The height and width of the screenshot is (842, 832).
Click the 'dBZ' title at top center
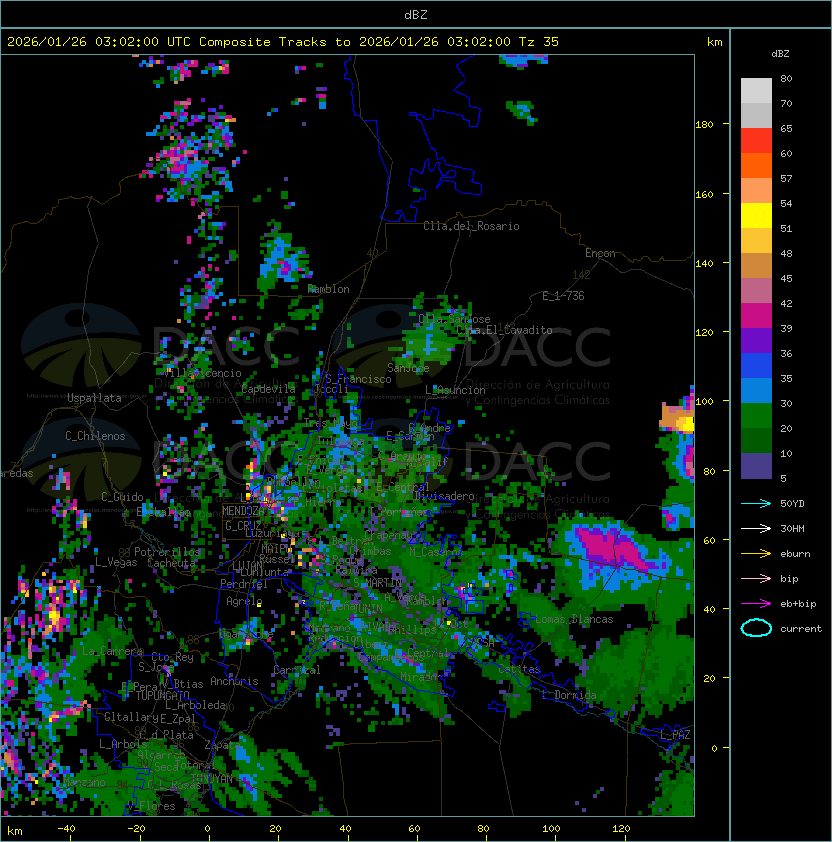coord(416,14)
